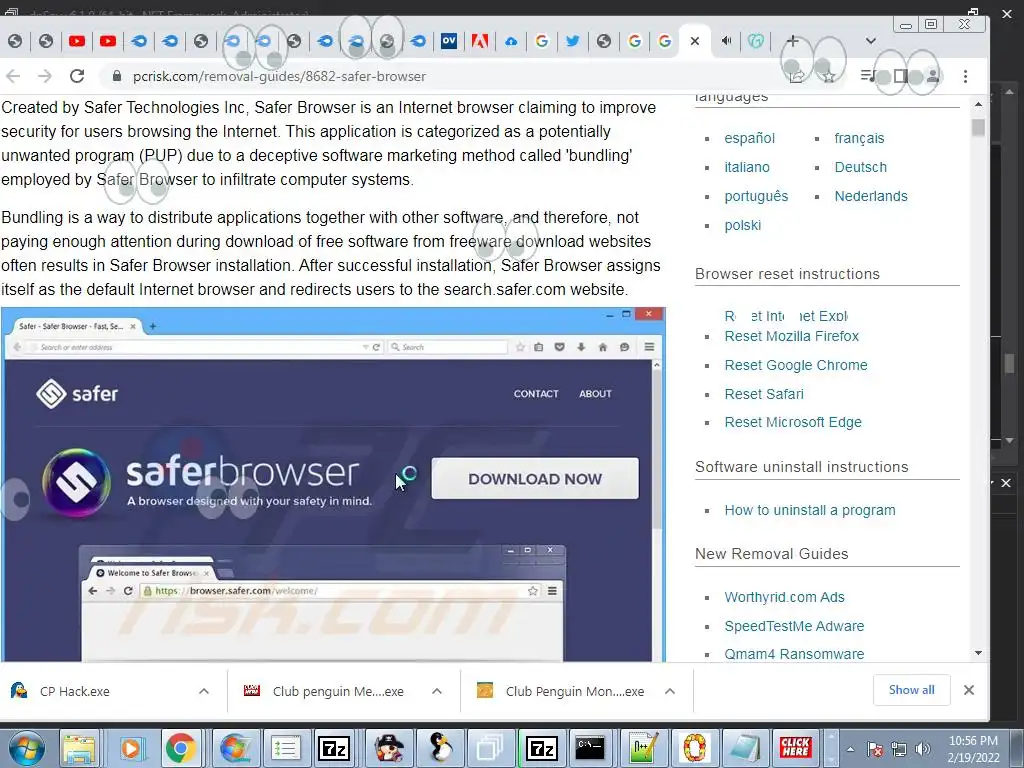Viewport: 1024px width, 768px height.
Task: Open the Chrome profile avatar
Action: pos(933,76)
